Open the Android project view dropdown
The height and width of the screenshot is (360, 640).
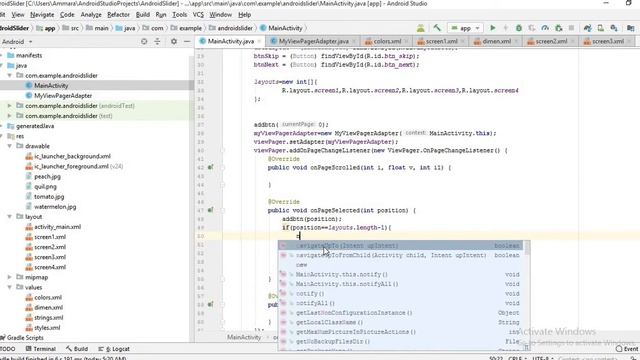tap(17, 41)
